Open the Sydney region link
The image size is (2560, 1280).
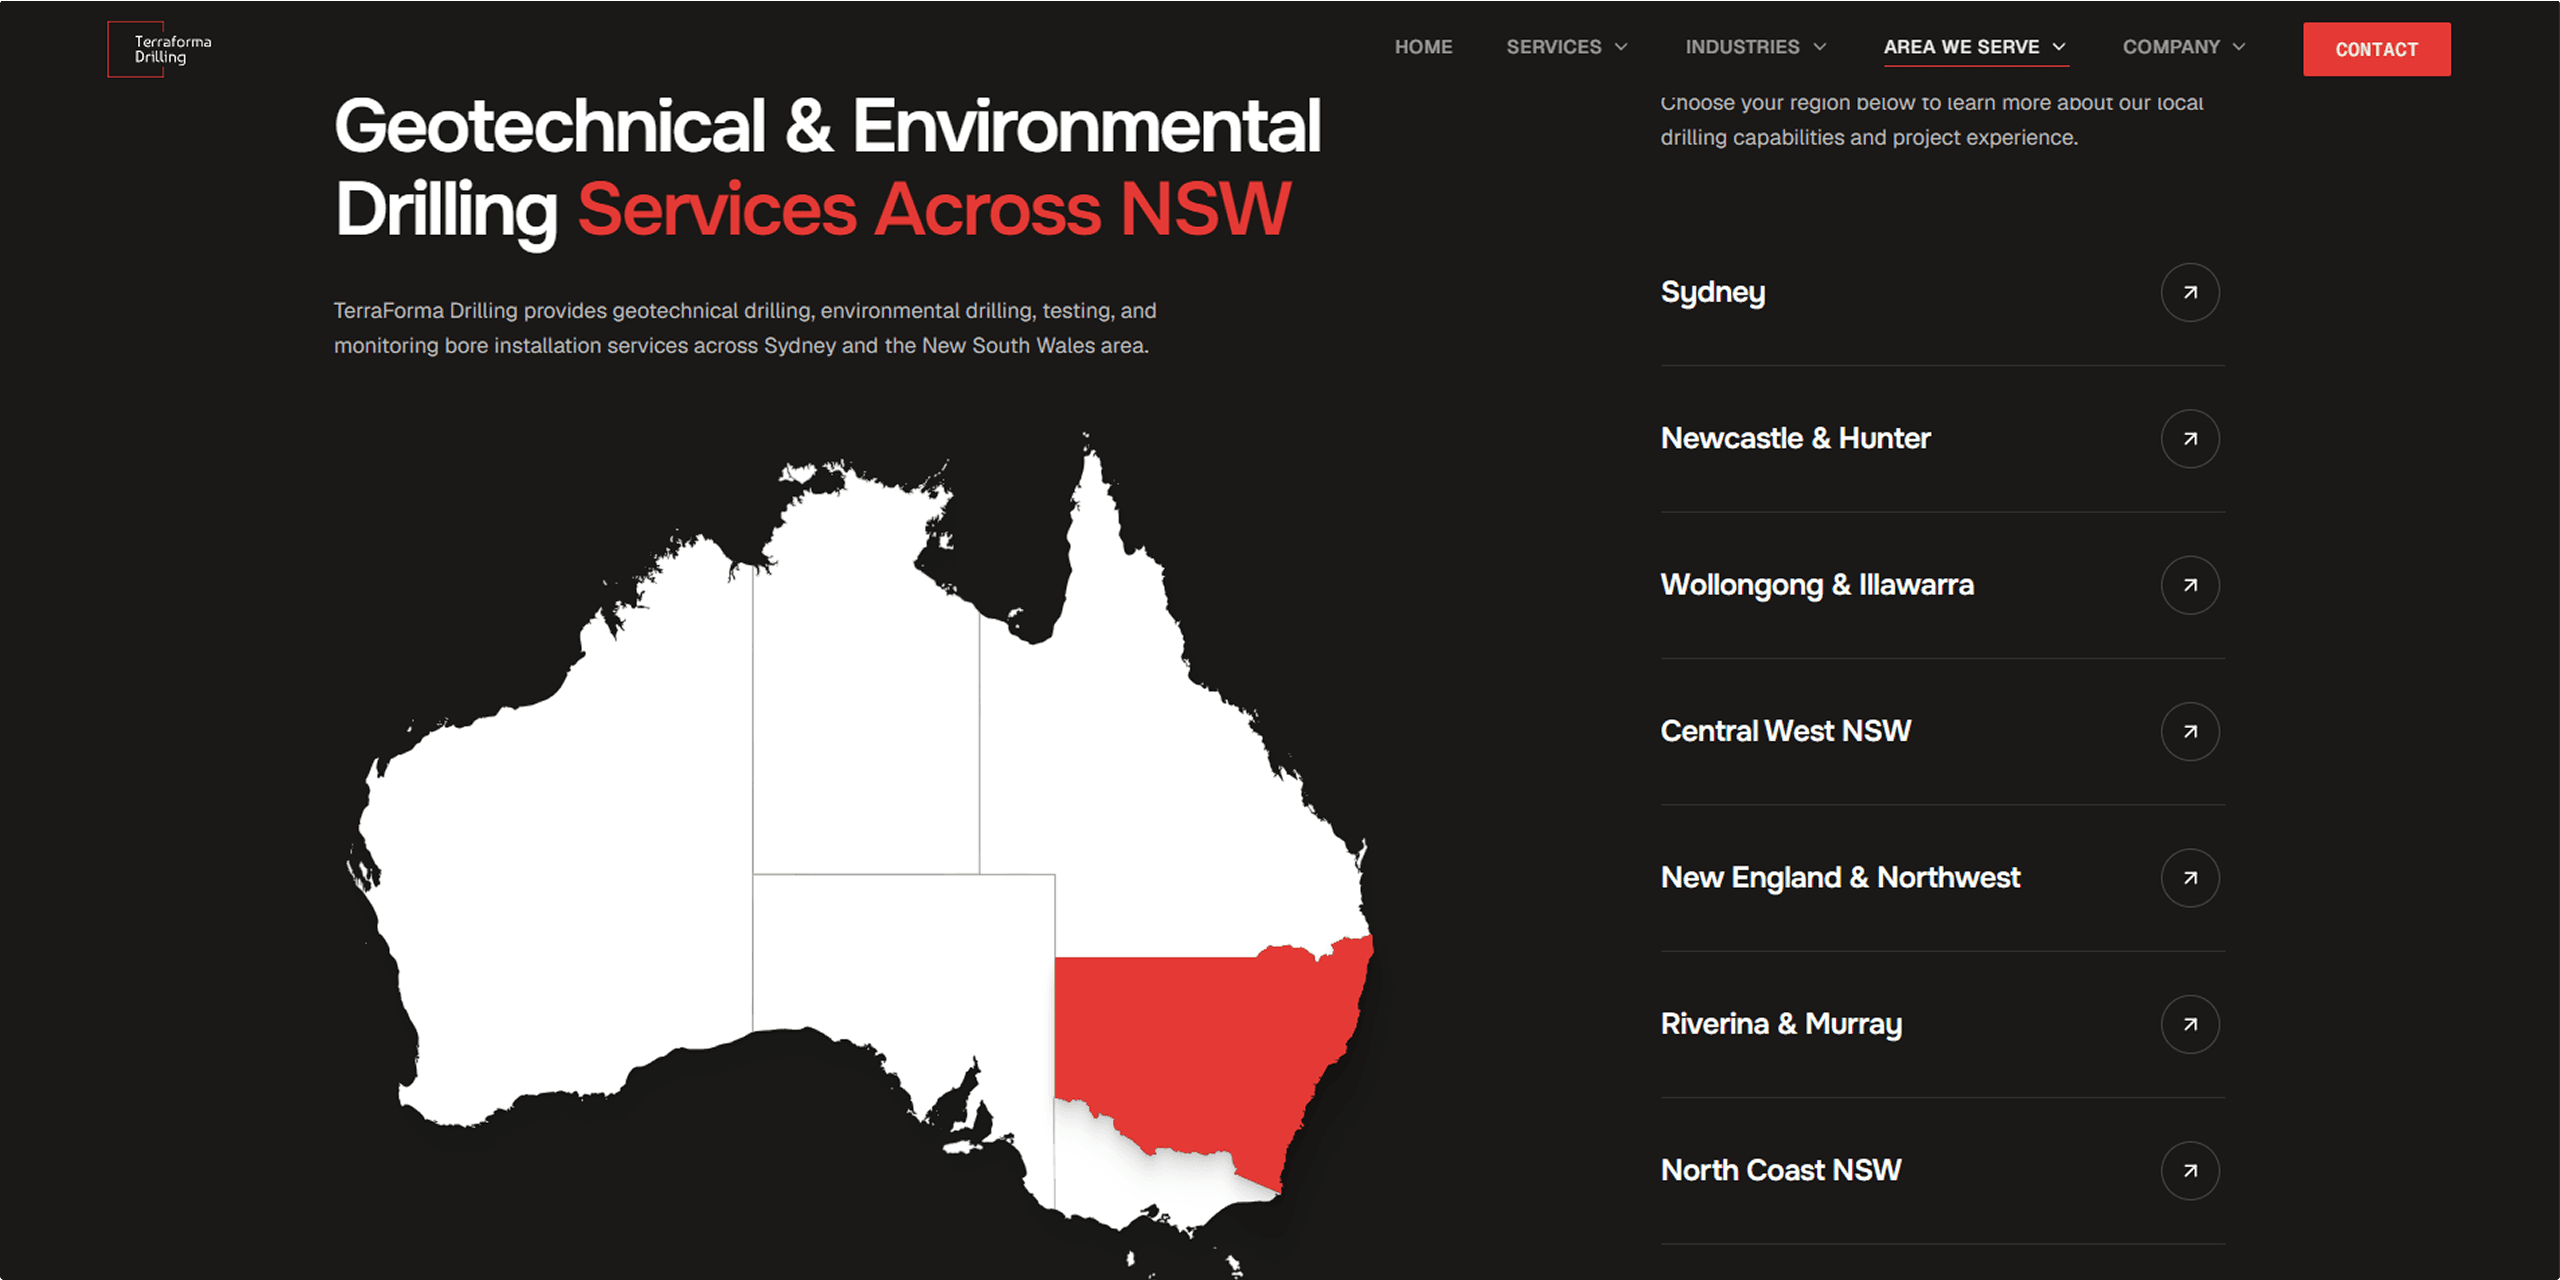pyautogui.click(x=1712, y=292)
